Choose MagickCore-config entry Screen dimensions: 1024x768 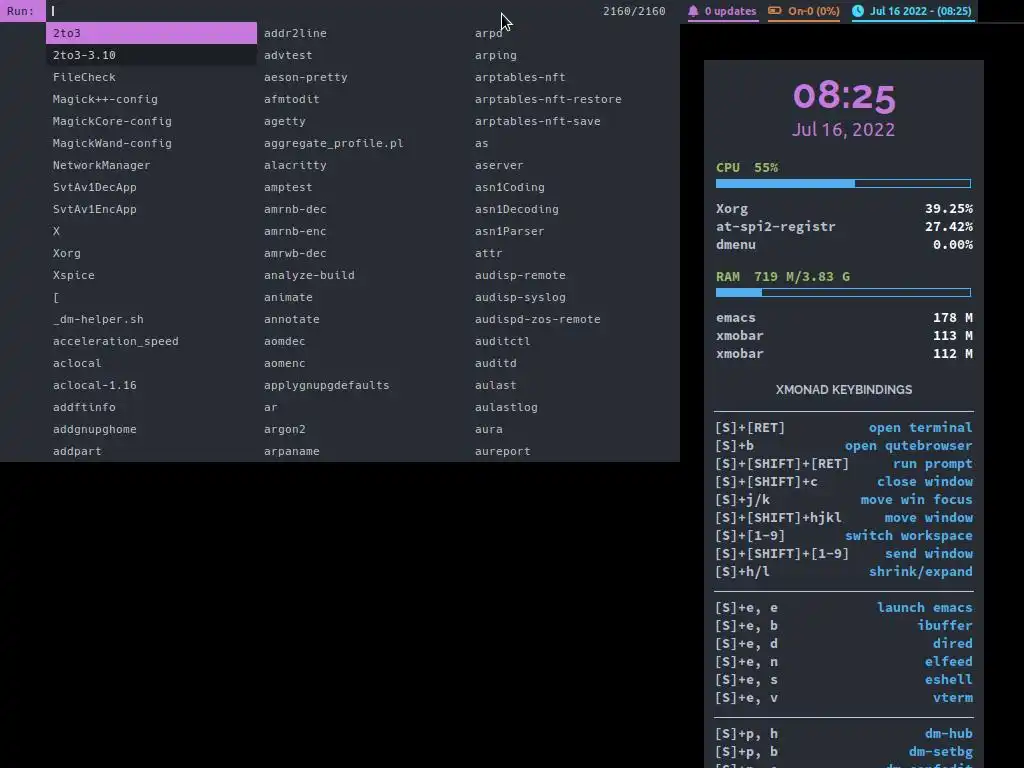click(112, 121)
